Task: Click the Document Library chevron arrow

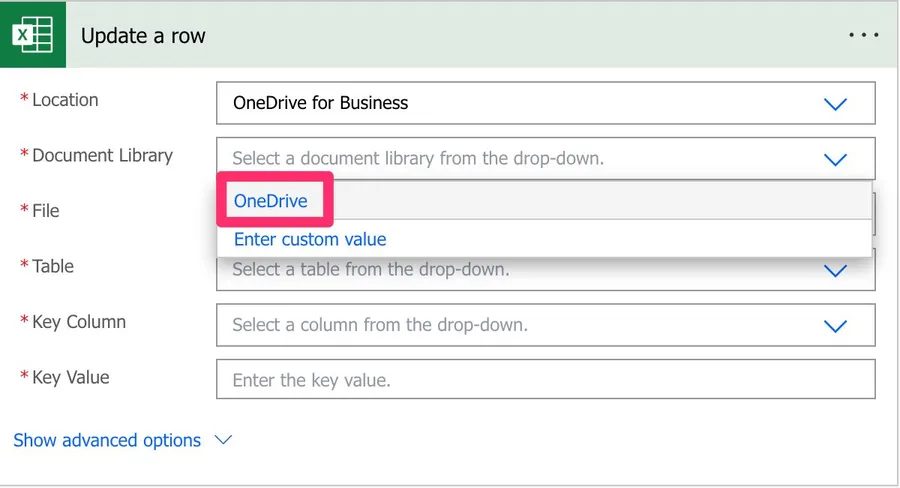Action: (x=834, y=159)
